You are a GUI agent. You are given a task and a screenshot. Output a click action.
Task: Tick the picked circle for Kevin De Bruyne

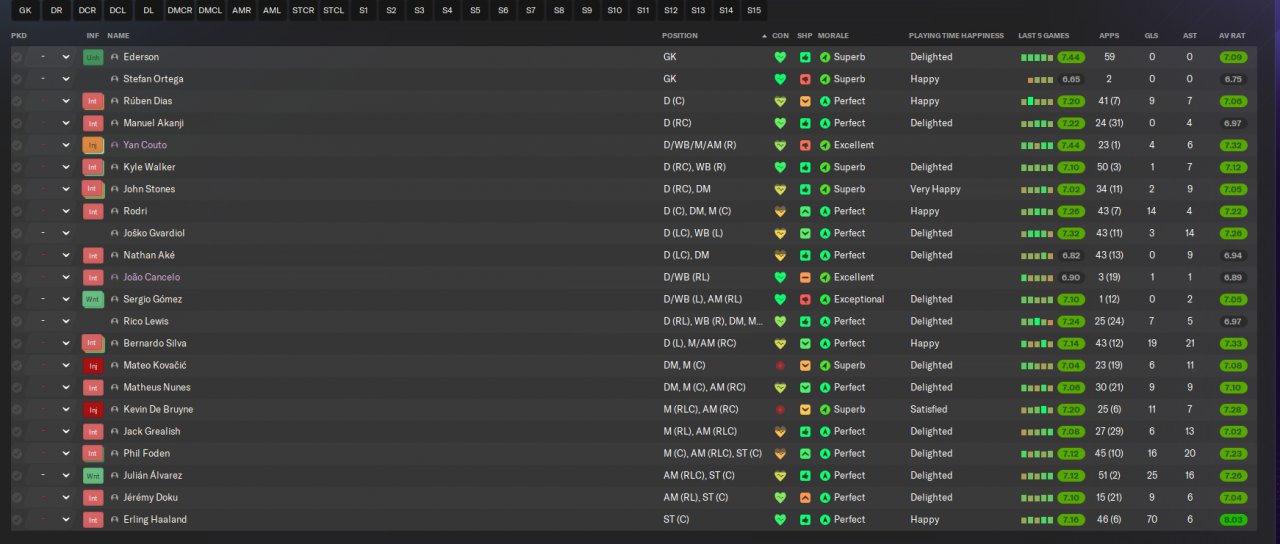click(17, 409)
